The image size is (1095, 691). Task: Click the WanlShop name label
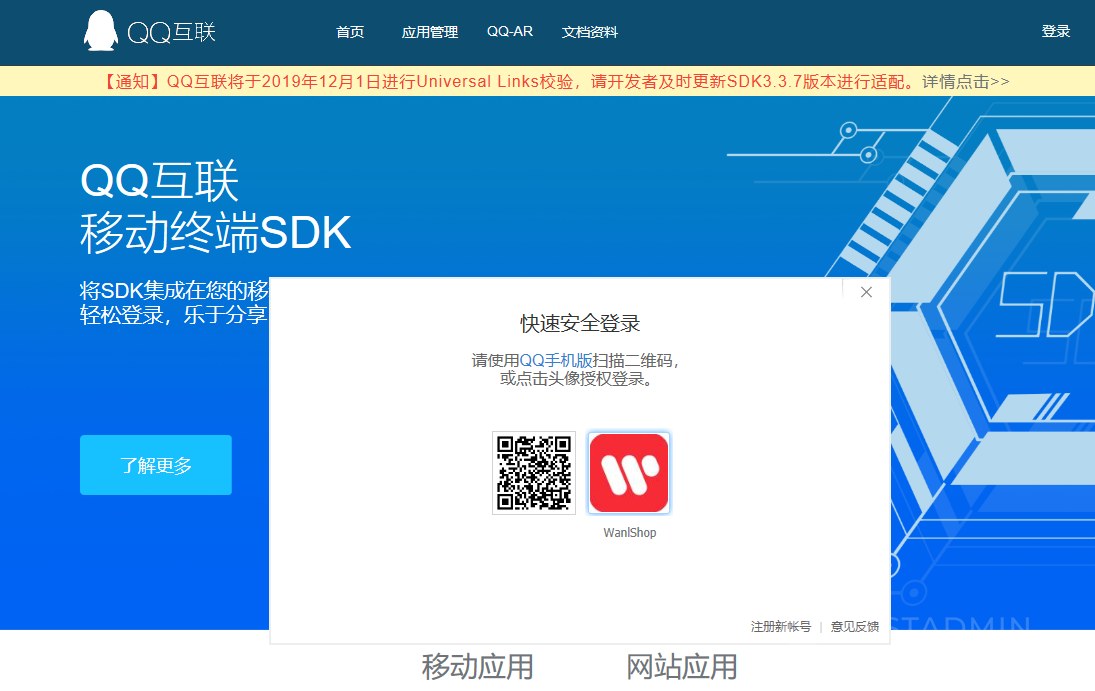click(630, 532)
